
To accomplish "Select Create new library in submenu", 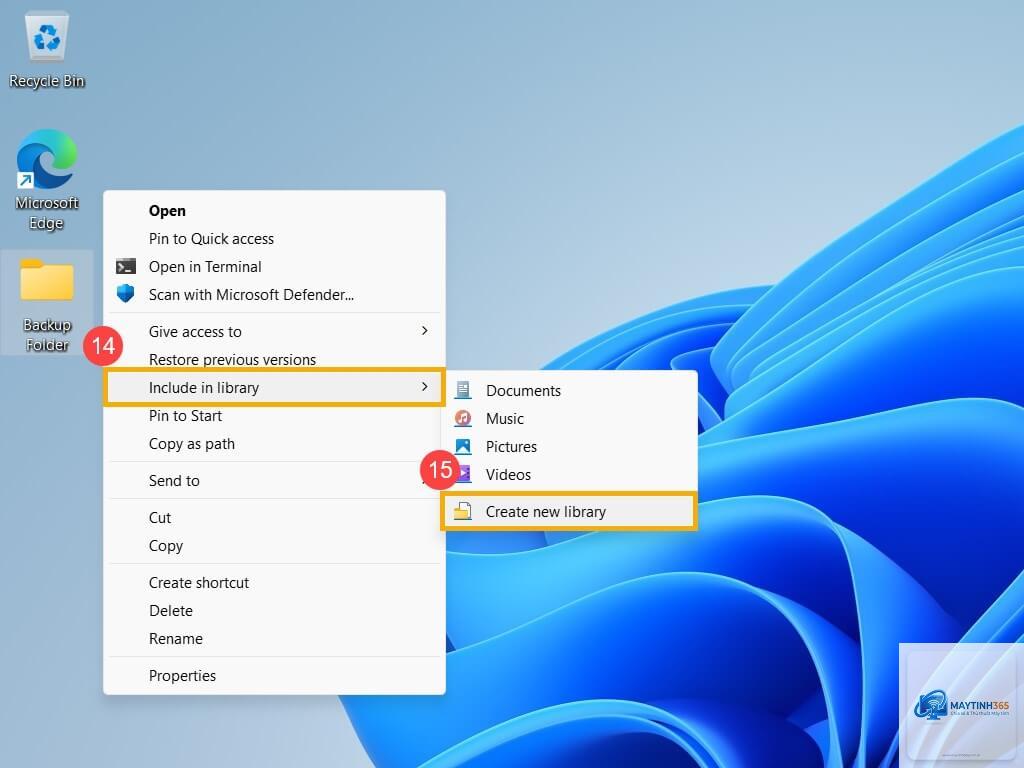I will tap(569, 511).
